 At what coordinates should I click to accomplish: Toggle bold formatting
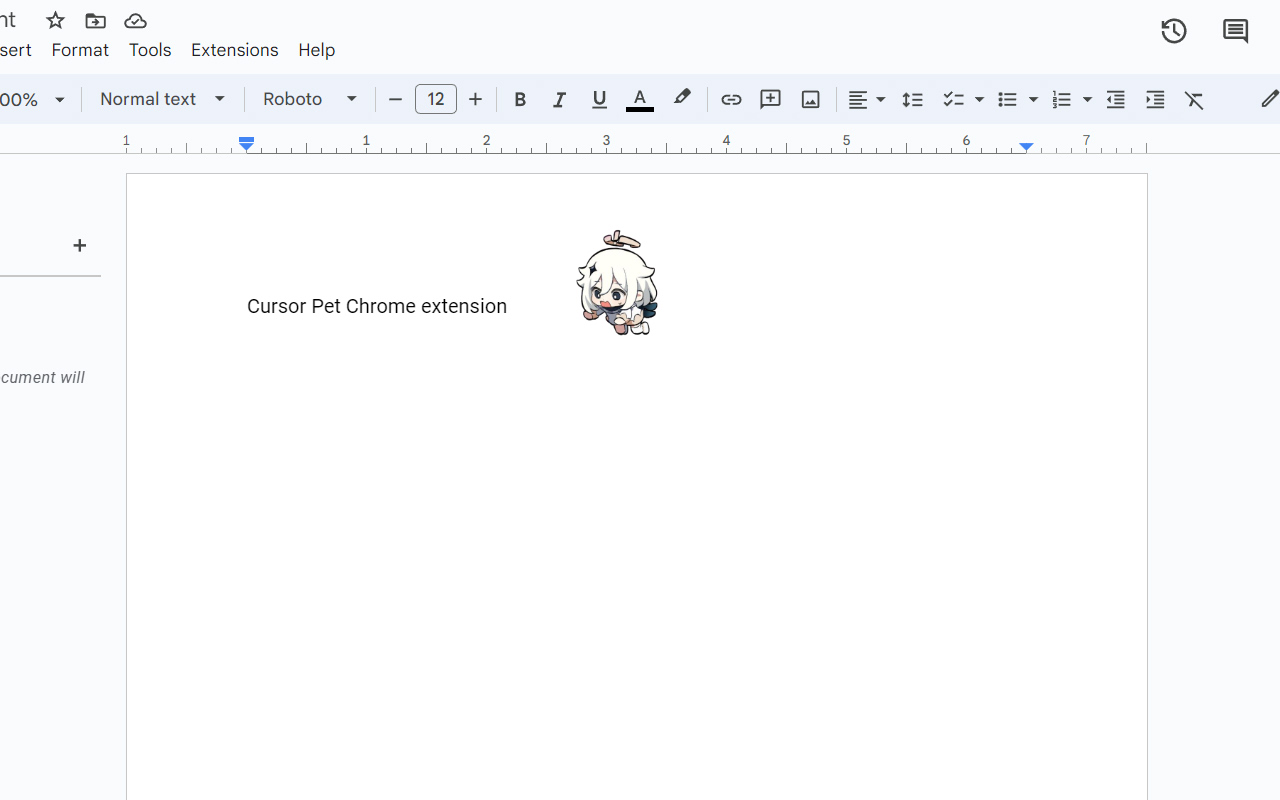pyautogui.click(x=520, y=99)
